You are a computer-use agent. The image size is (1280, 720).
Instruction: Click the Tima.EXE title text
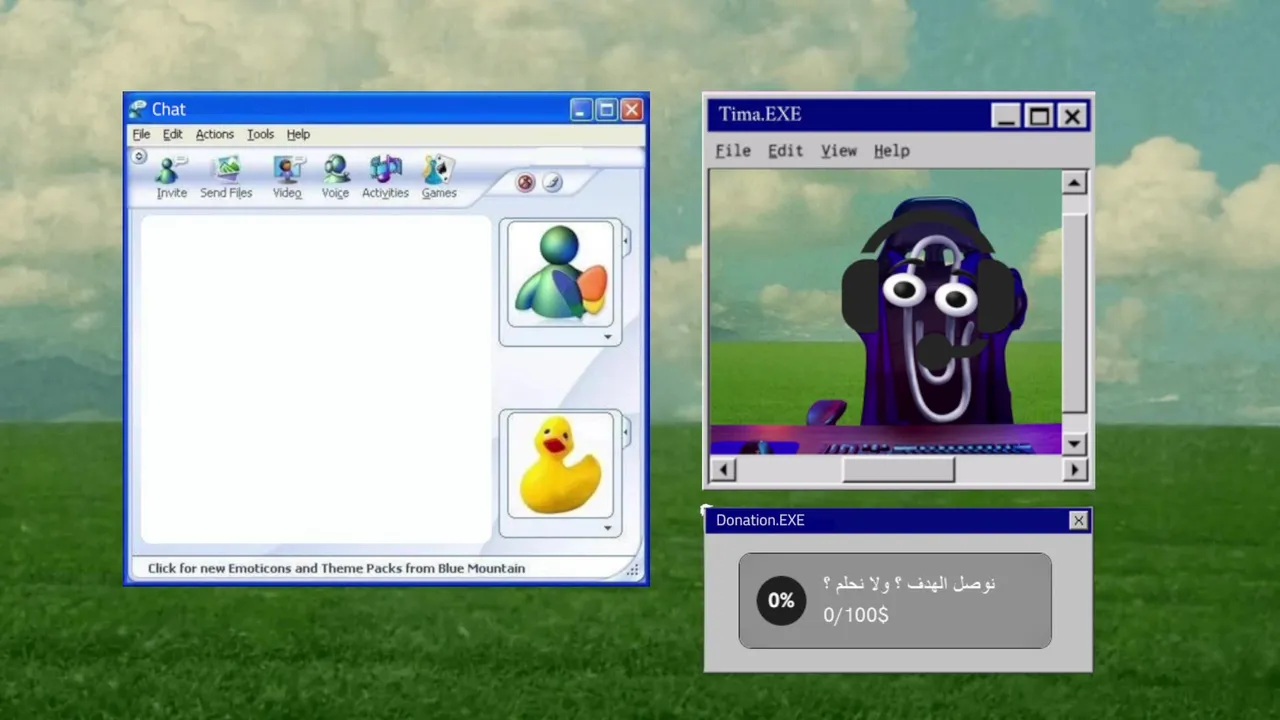click(x=760, y=114)
